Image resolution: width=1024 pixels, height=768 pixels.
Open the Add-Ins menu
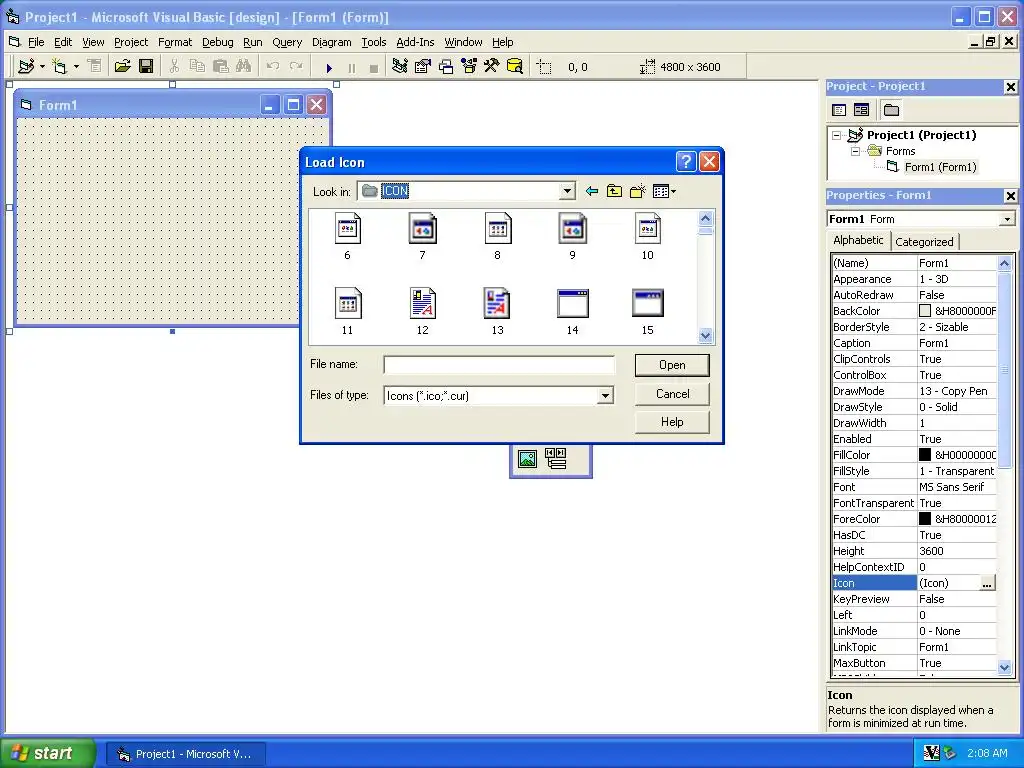point(415,42)
